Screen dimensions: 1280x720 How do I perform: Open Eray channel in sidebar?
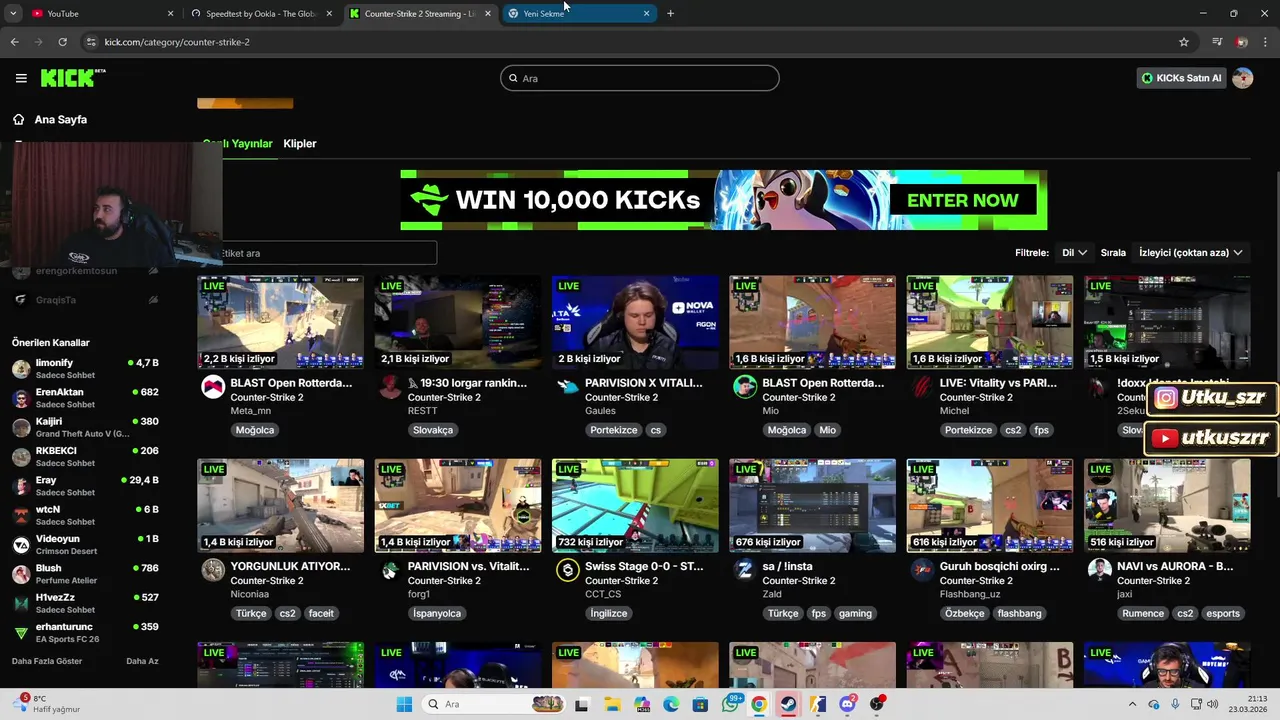click(85, 486)
